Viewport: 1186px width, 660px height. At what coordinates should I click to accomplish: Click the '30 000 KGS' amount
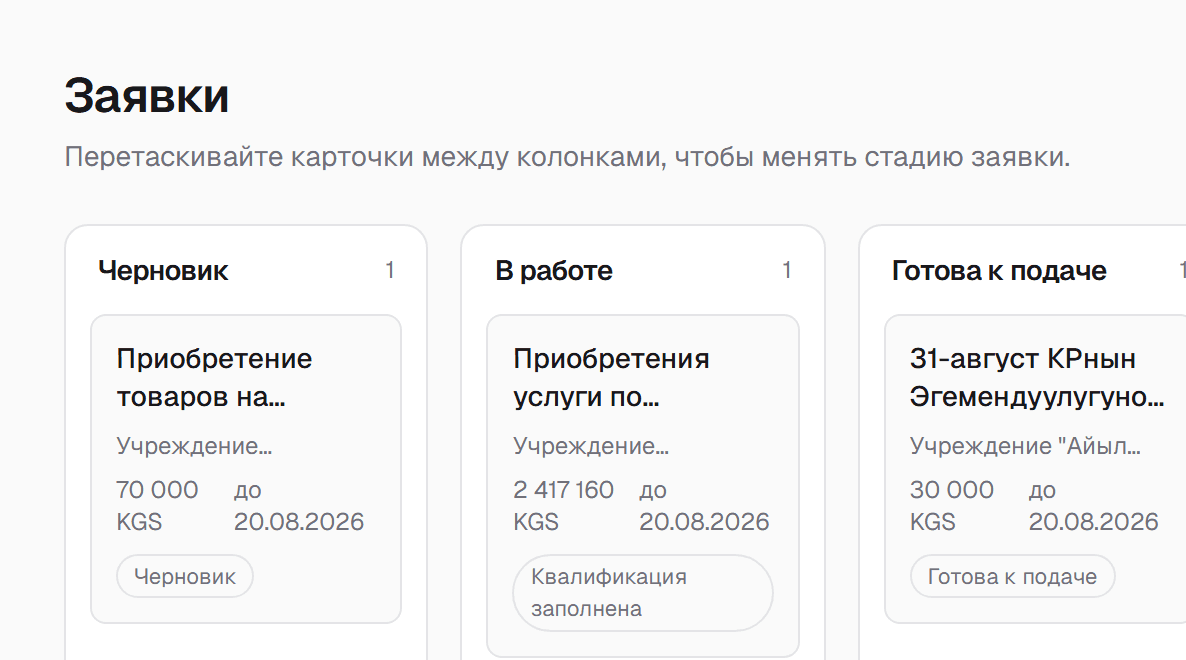coord(952,506)
